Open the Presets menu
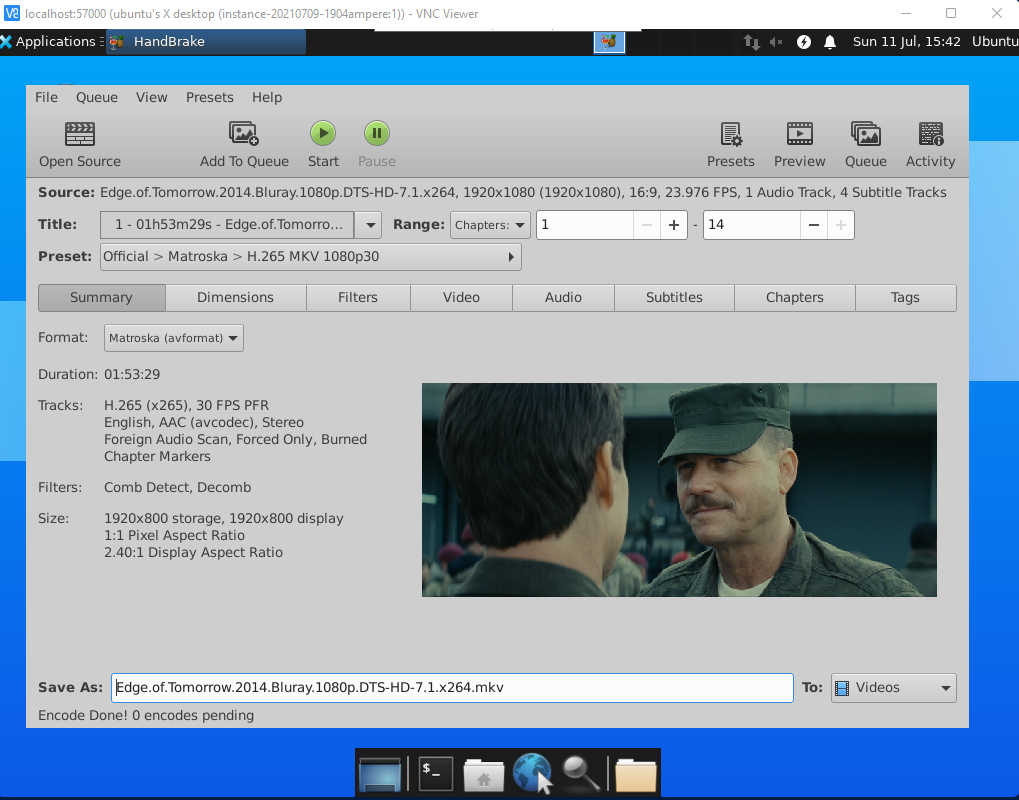 click(209, 97)
